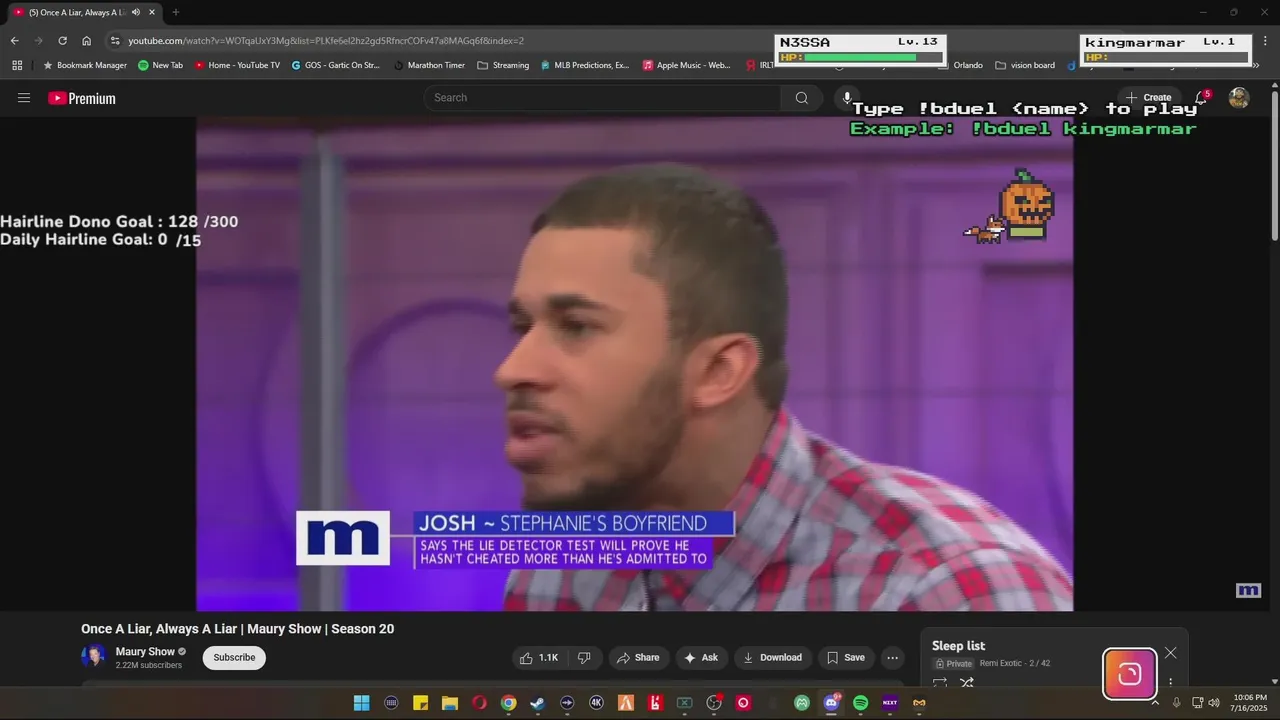1280x720 pixels.
Task: Open 'Apple Music - Web...' bookmark
Action: click(686, 65)
